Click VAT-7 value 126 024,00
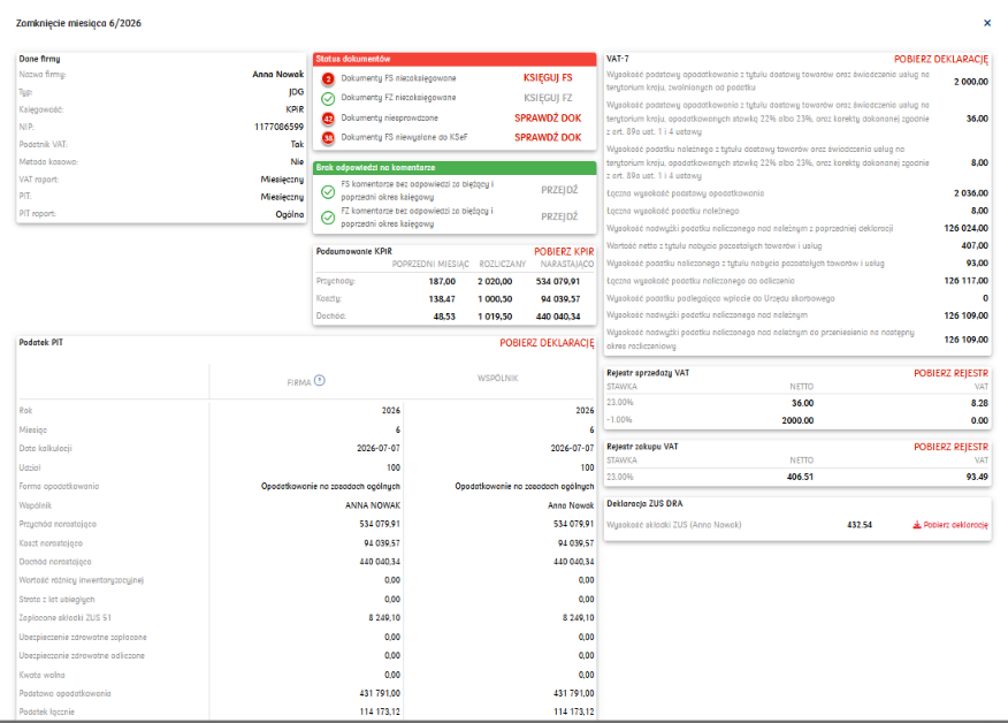 click(x=966, y=228)
